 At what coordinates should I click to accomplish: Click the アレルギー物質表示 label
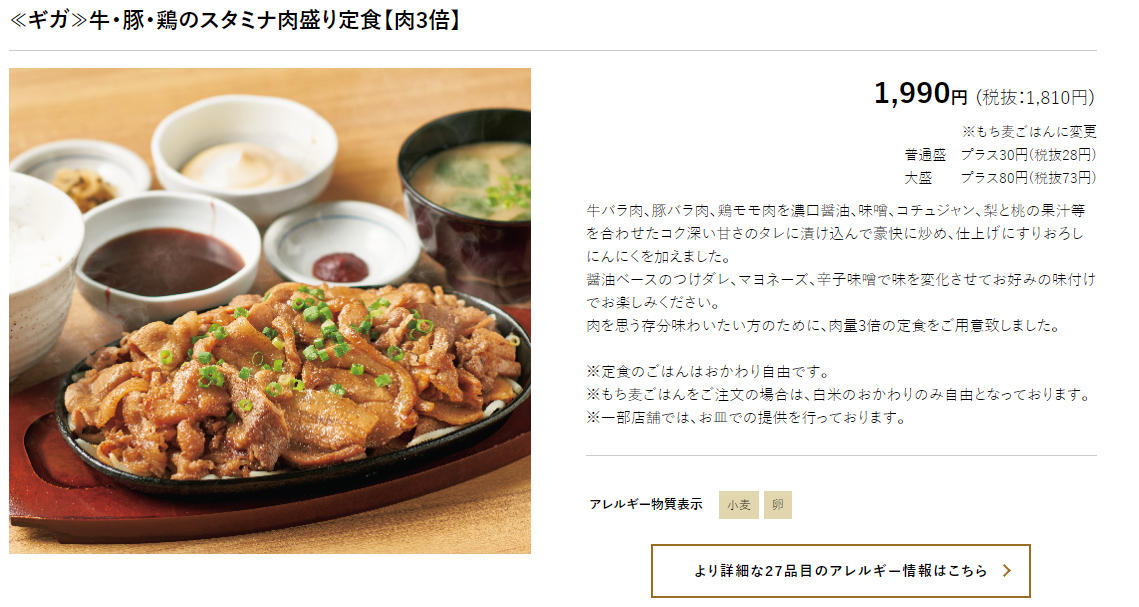tap(646, 504)
